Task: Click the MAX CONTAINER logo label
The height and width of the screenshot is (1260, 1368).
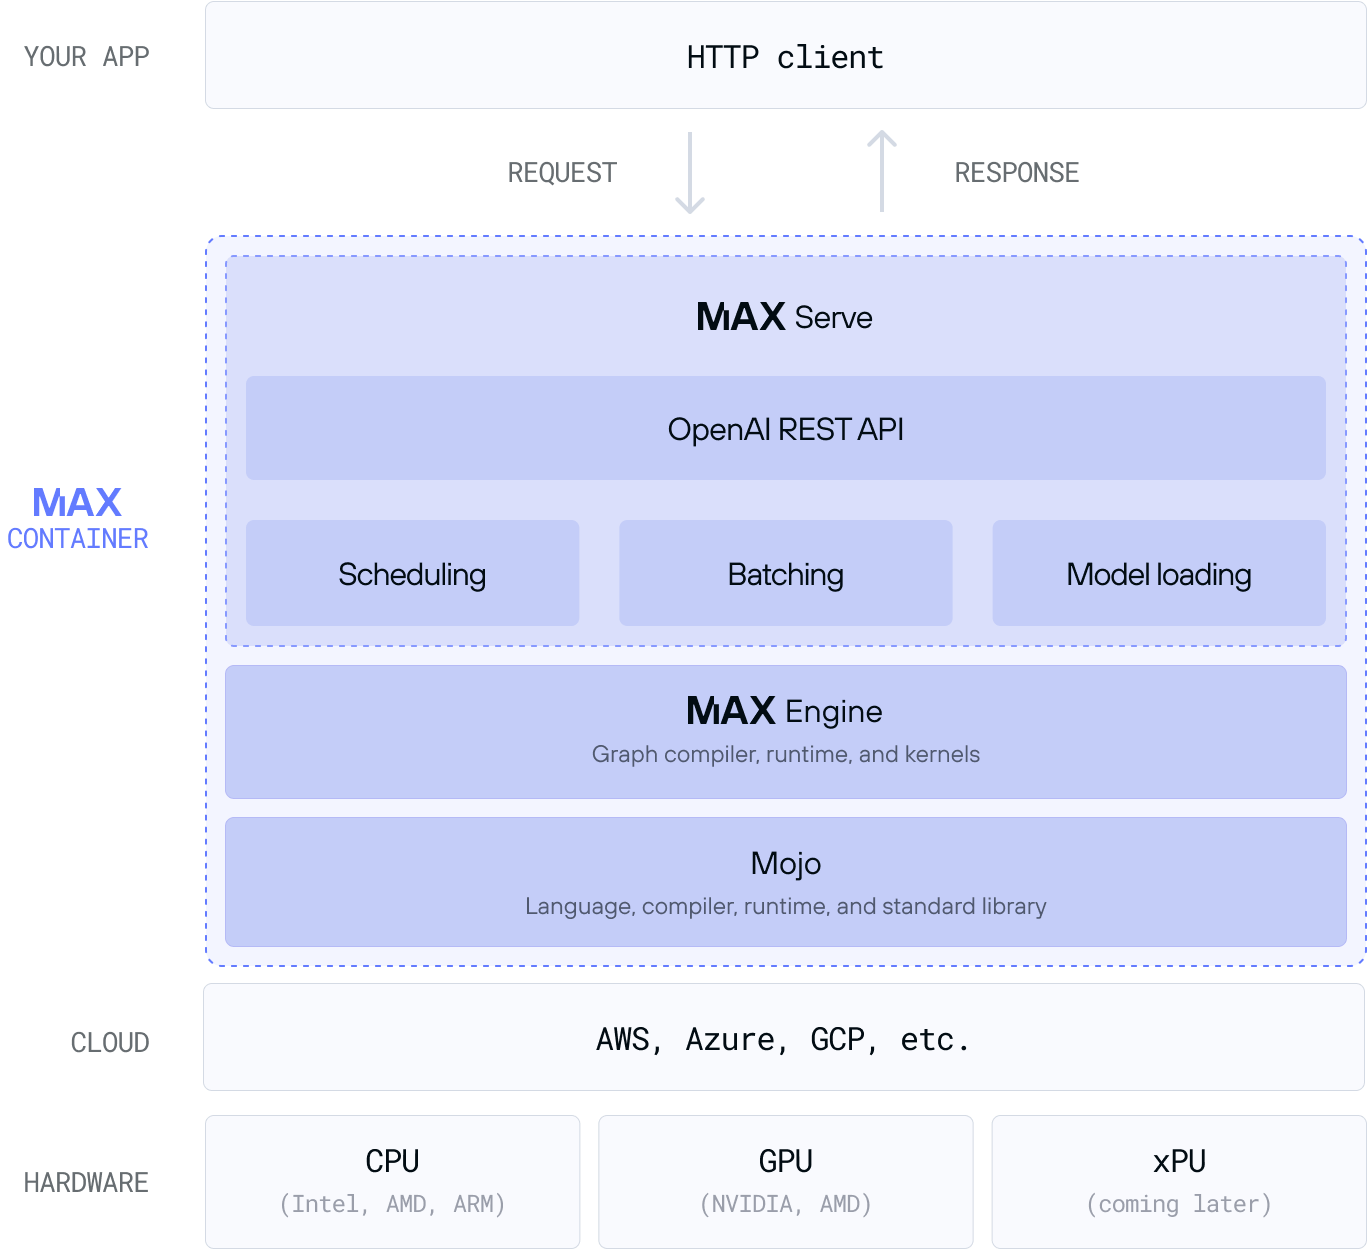Action: click(x=78, y=518)
